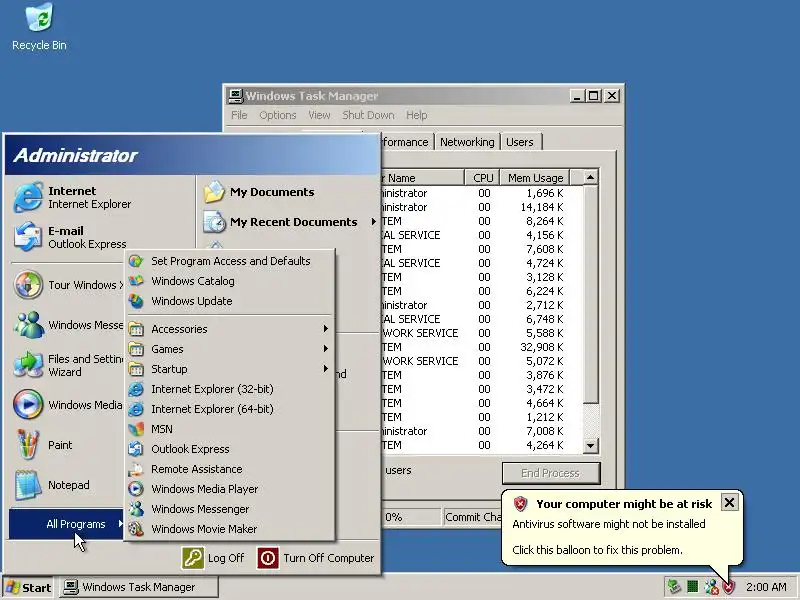Viewport: 800px width, 600px height.
Task: Launch Windows Media Player in All Programs list
Action: point(230,489)
